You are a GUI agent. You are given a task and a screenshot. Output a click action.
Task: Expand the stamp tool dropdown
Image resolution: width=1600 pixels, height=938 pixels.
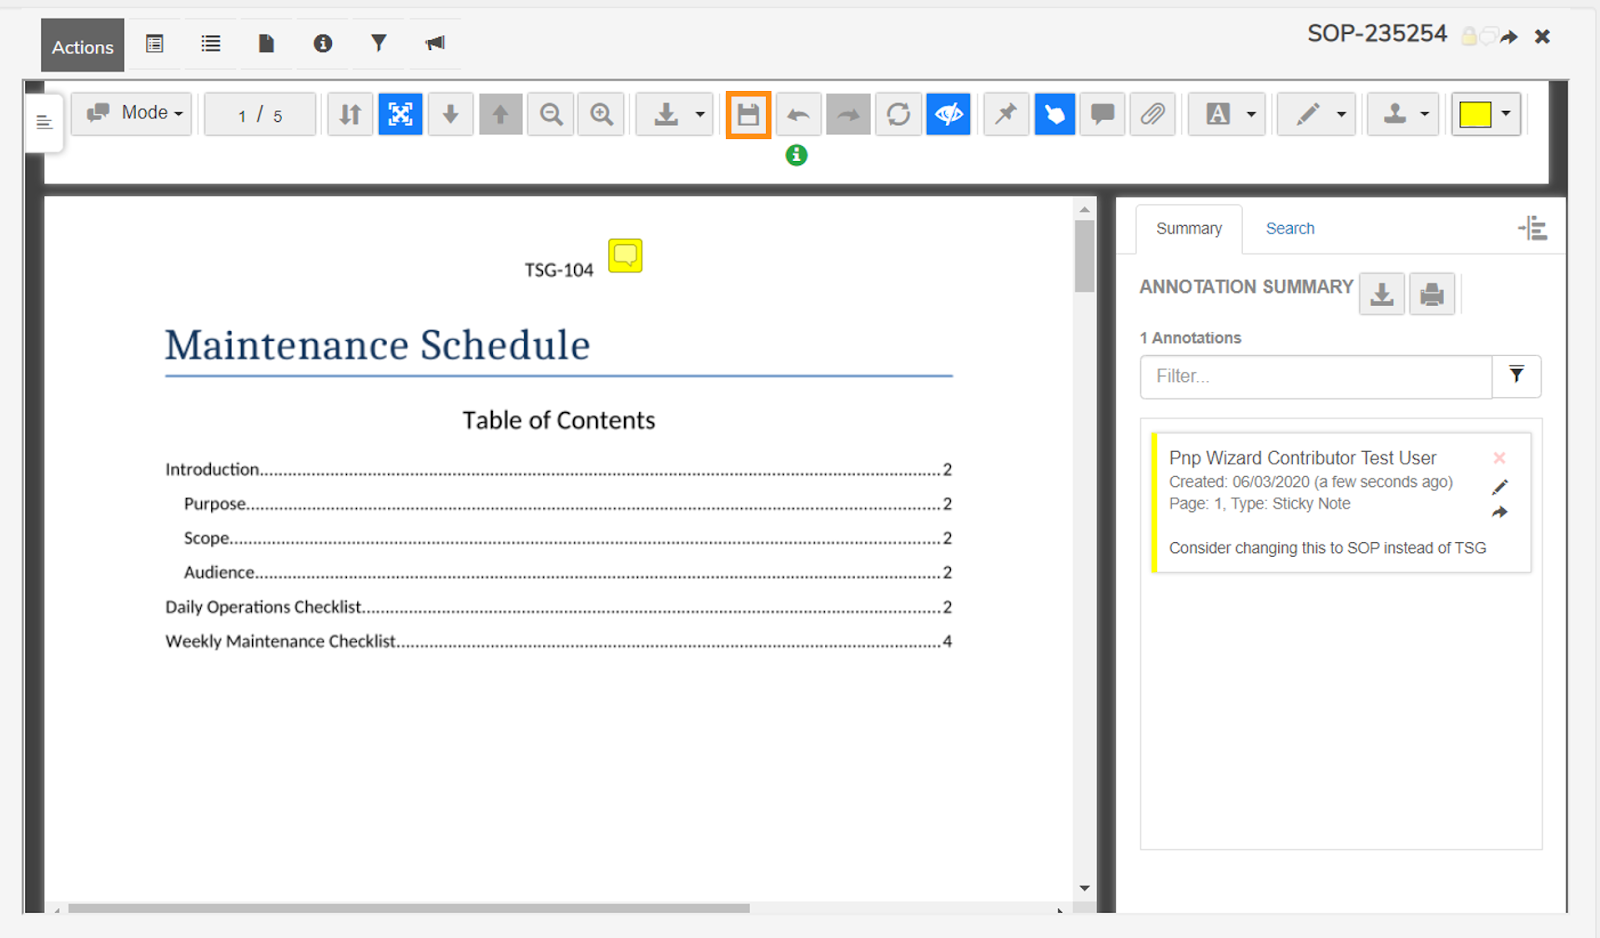point(1423,115)
